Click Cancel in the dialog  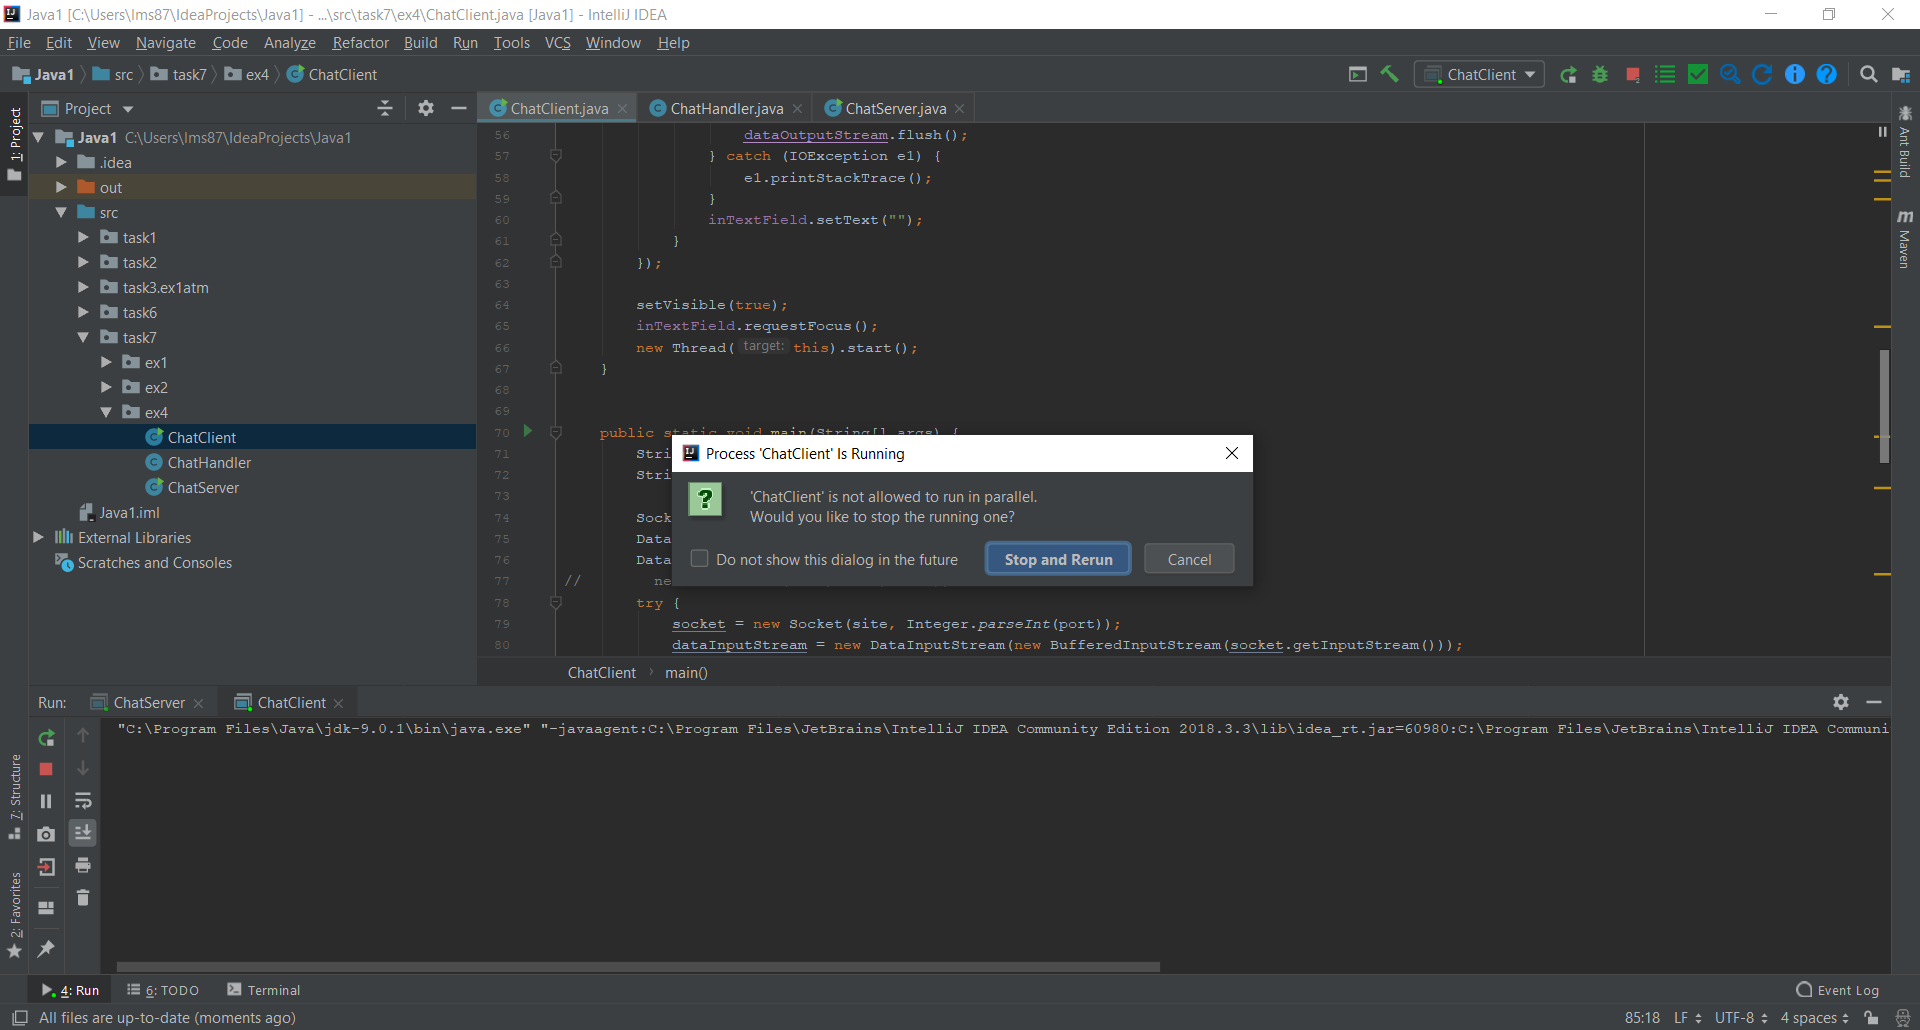coord(1189,559)
